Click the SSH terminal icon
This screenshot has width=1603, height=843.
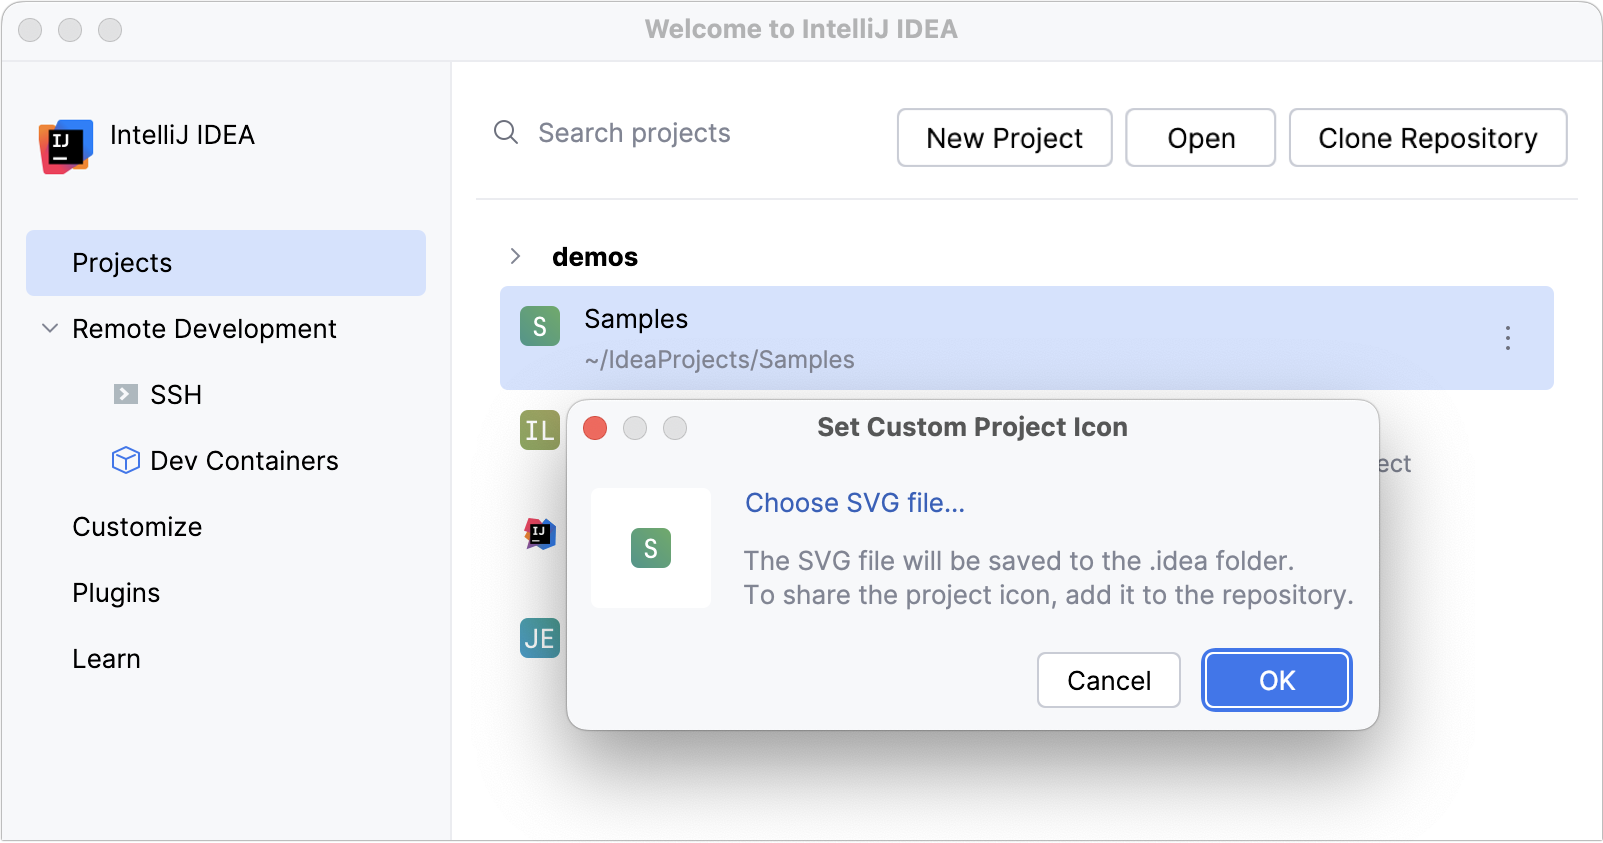125,394
